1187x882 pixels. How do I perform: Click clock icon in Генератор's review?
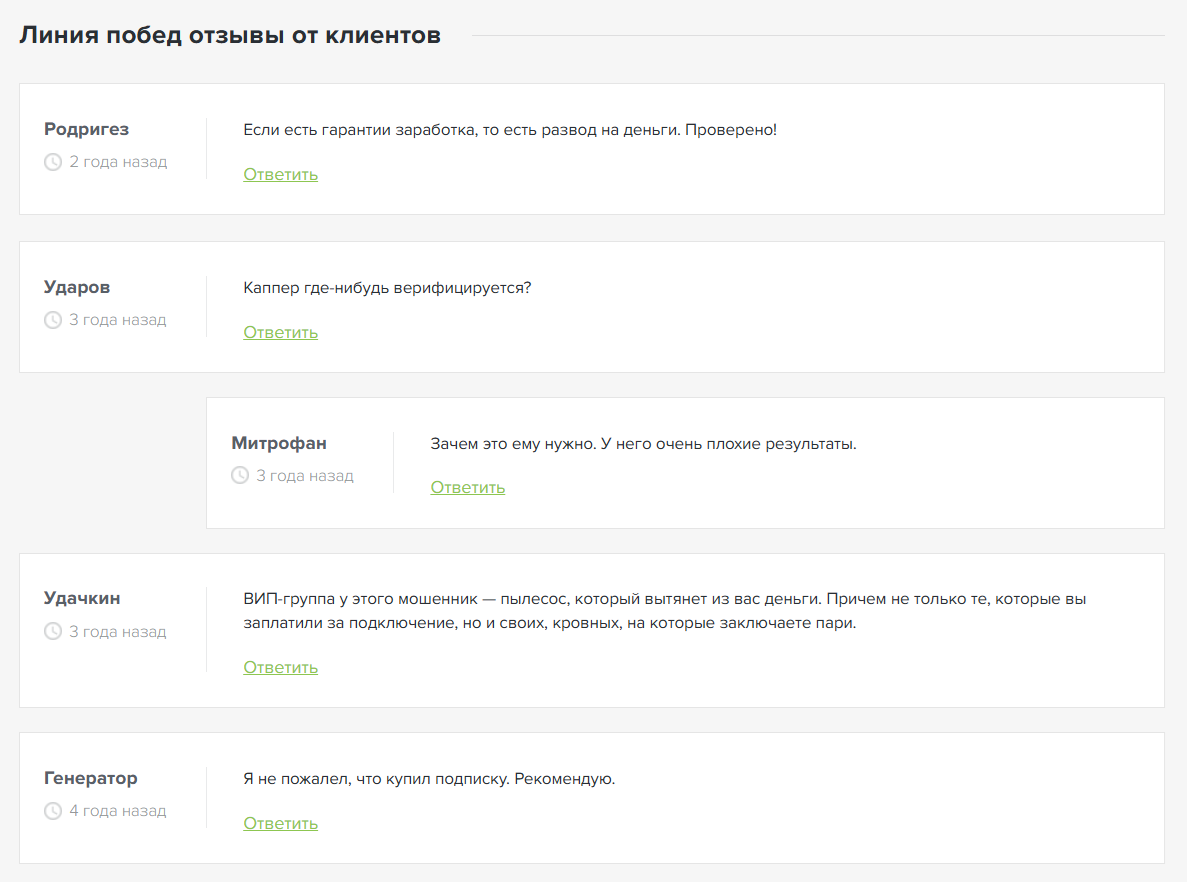pos(53,811)
